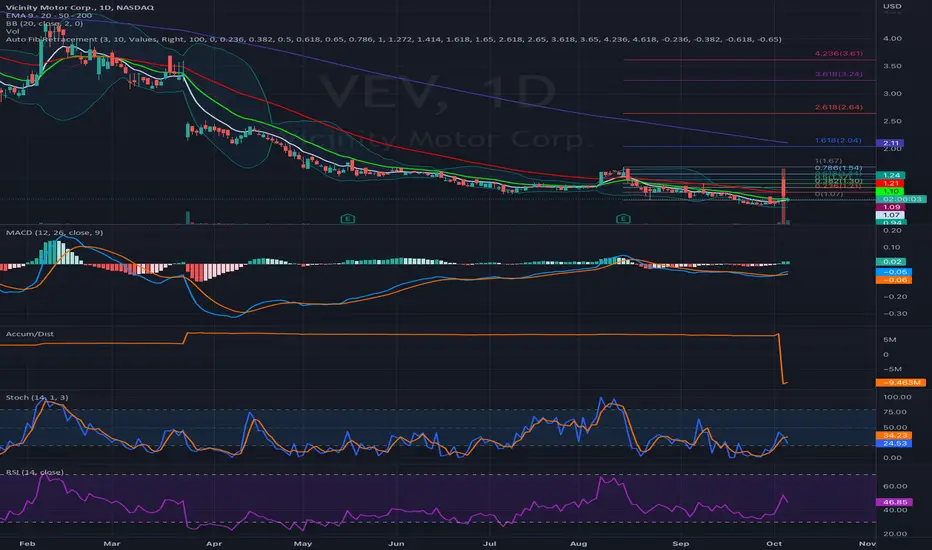
Task: Click the 4.00 price scale label
Action: (x=892, y=39)
